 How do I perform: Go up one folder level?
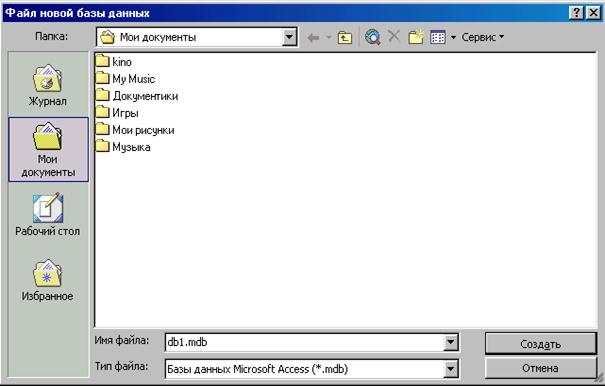345,37
